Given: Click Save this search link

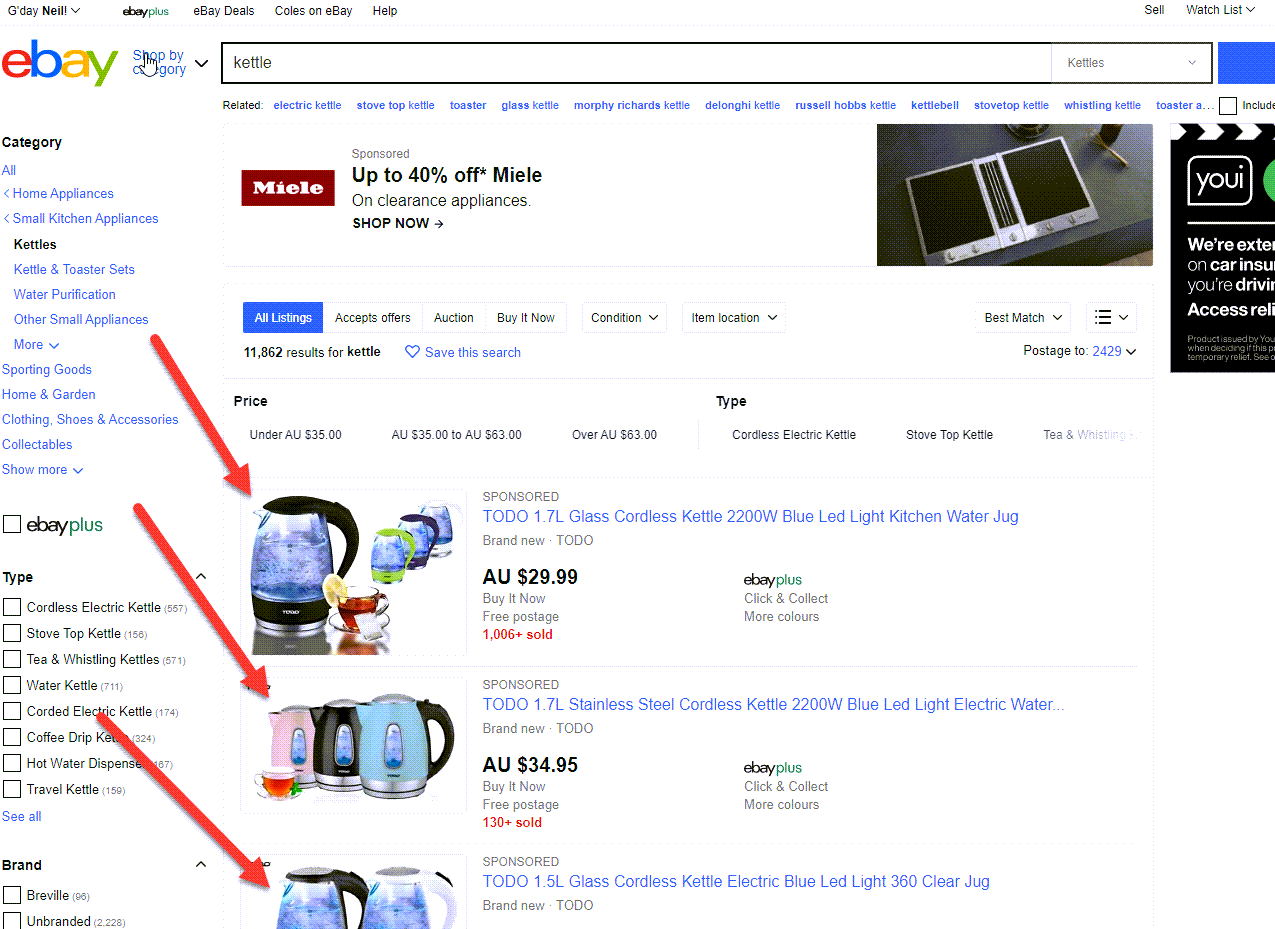Looking at the screenshot, I should pyautogui.click(x=473, y=352).
